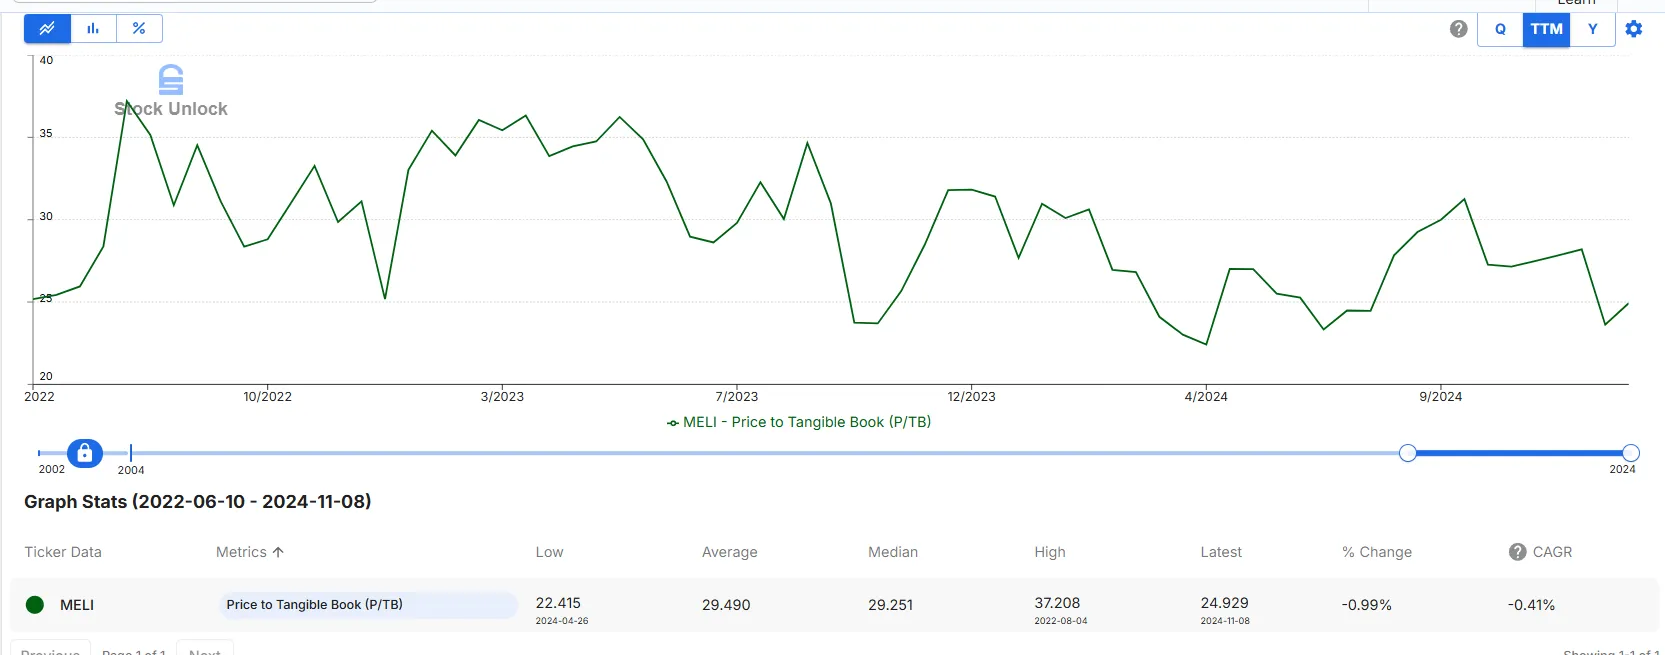Image resolution: width=1665 pixels, height=655 pixels.
Task: Click the Low value 22.415
Action: click(x=558, y=603)
